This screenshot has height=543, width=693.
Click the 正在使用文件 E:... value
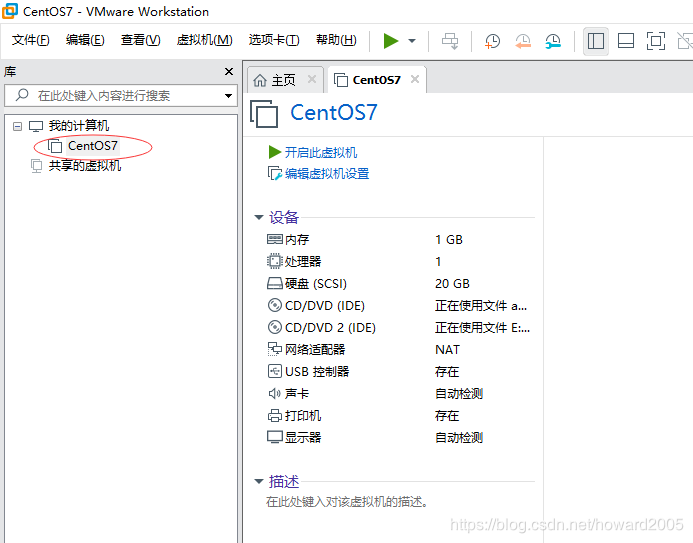[x=482, y=327]
